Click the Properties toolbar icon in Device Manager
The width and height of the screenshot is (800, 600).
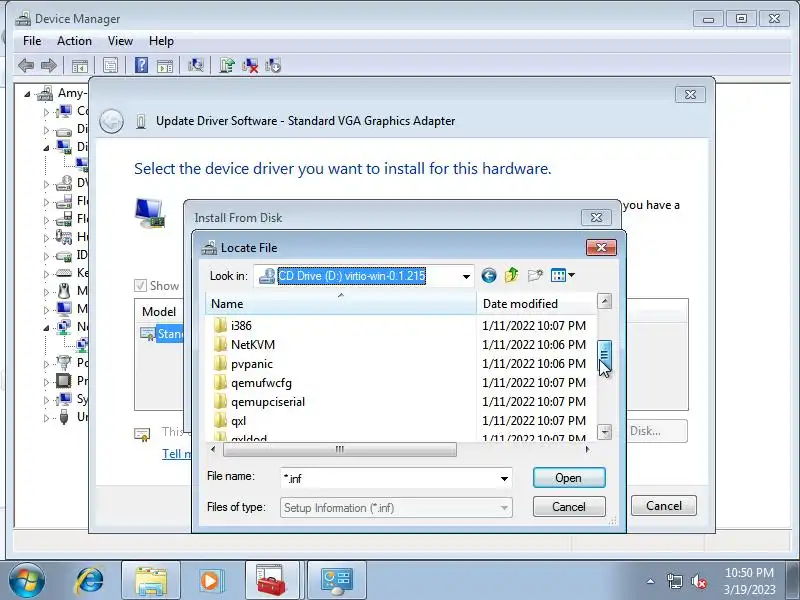tap(110, 65)
